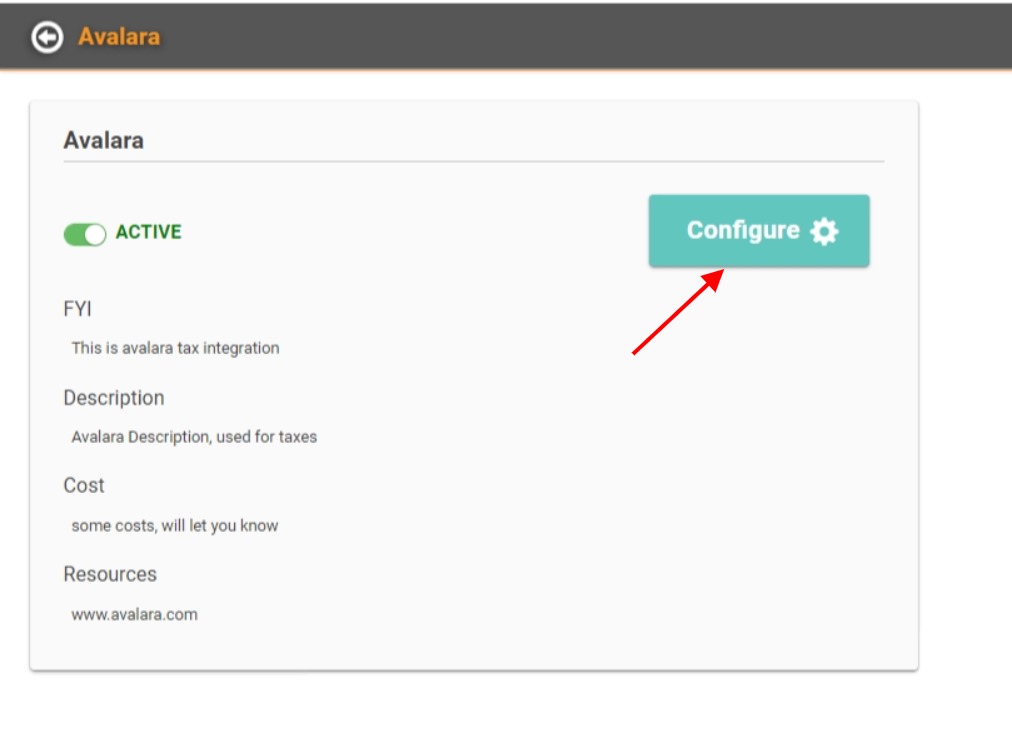Click the Description section label
This screenshot has width=1012, height=733.
coord(114,398)
